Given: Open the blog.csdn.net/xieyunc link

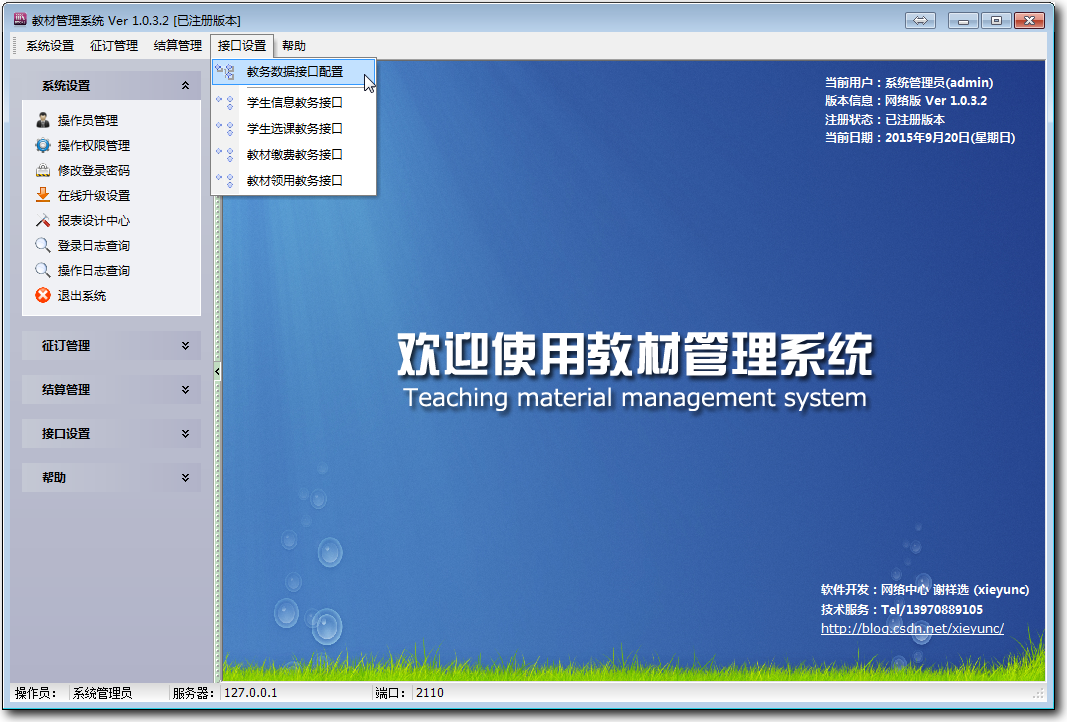Looking at the screenshot, I should click(912, 628).
